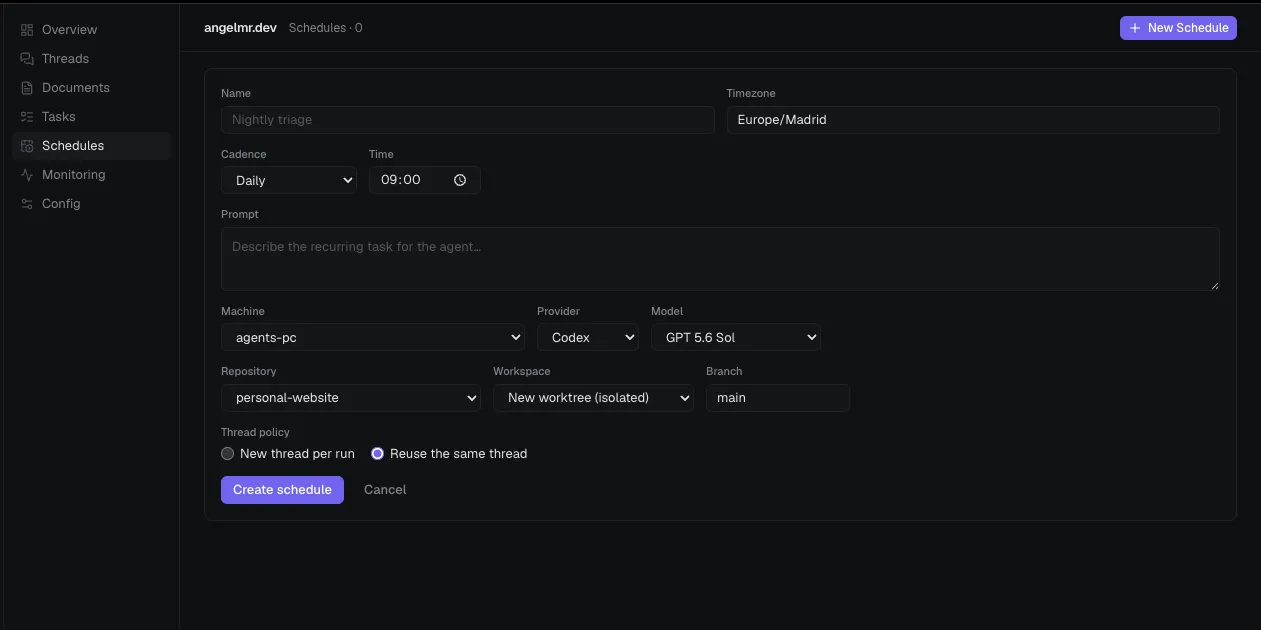The image size is (1261, 630).
Task: Click the Branch field containing main
Action: pyautogui.click(x=778, y=398)
